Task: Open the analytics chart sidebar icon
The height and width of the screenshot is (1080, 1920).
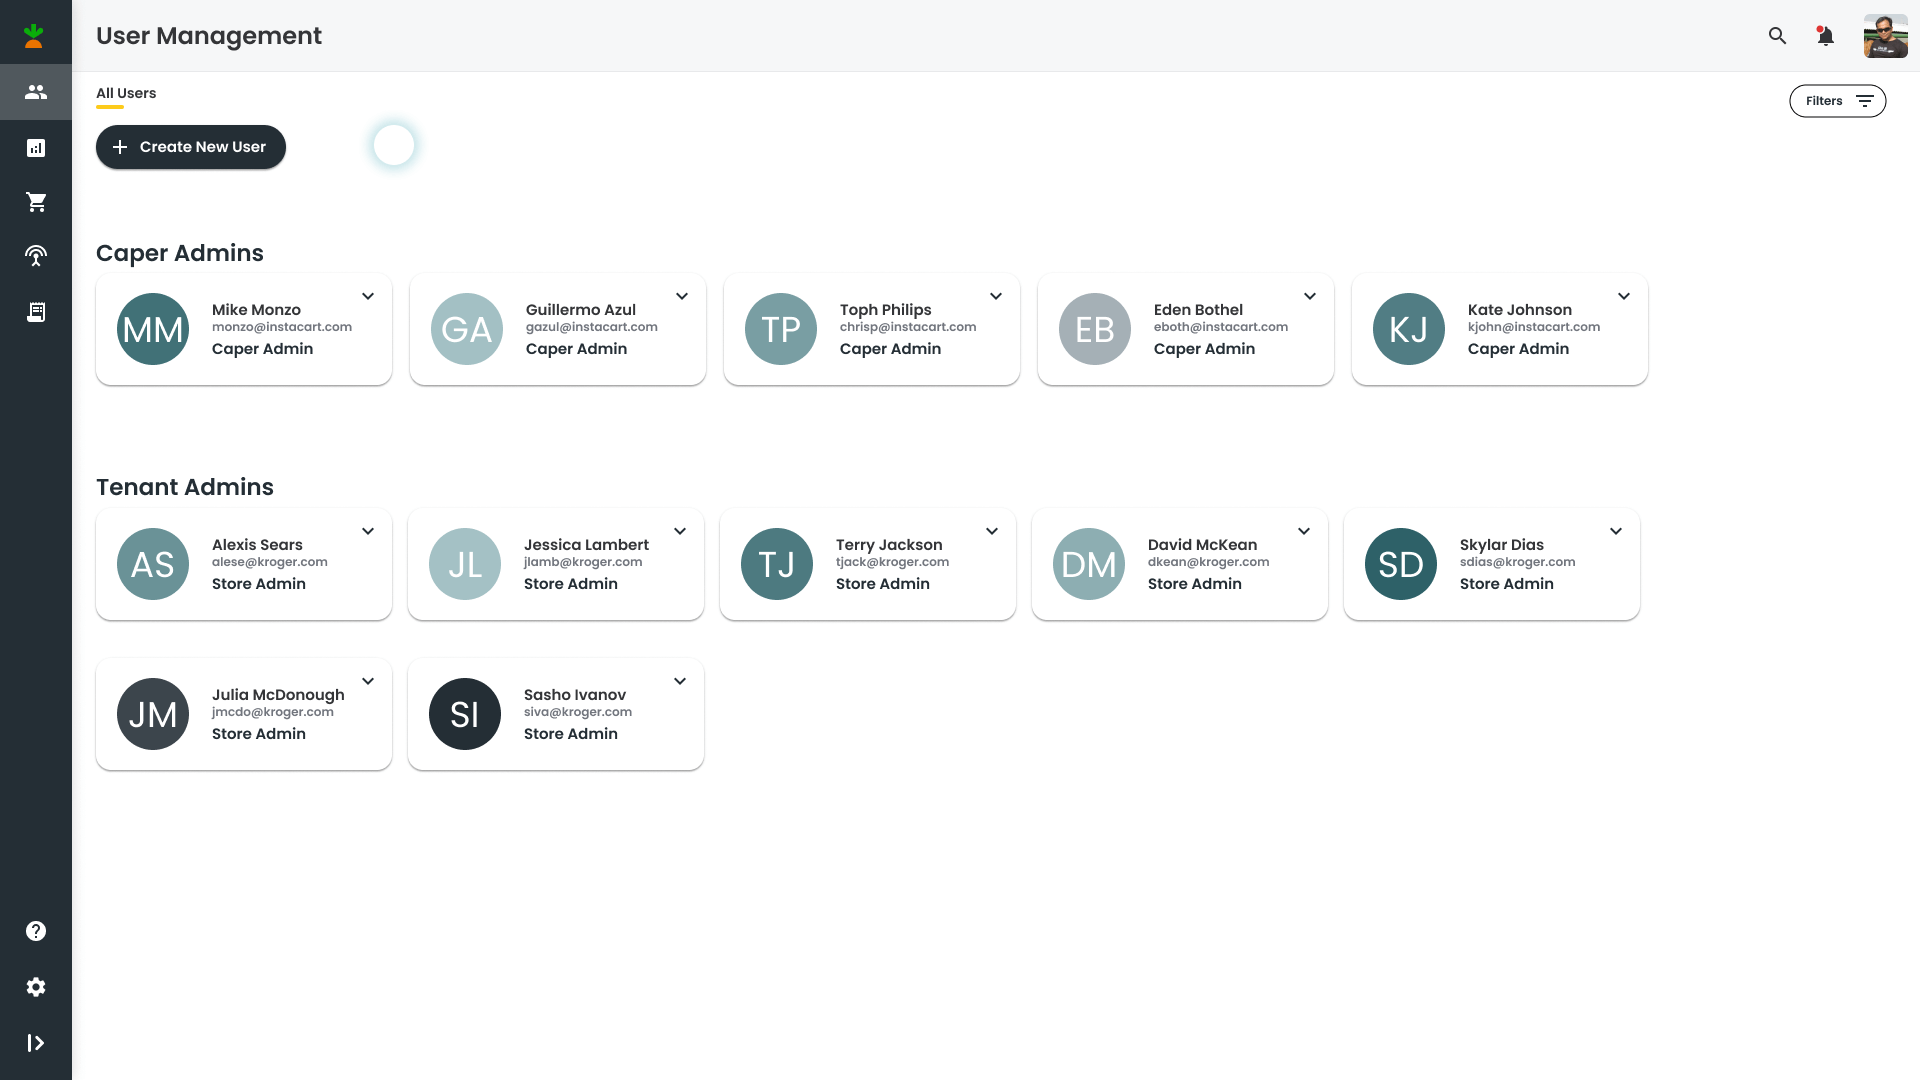Action: (x=36, y=148)
